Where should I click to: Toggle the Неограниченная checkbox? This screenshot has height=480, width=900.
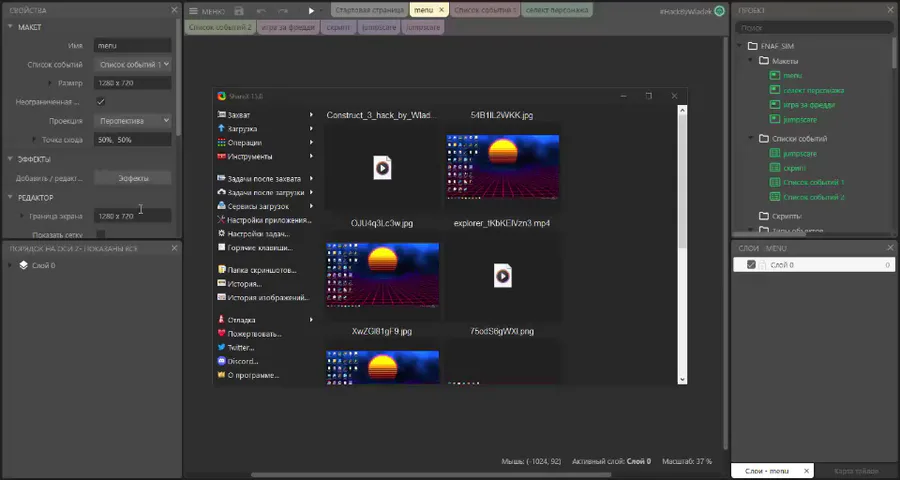pyautogui.click(x=100, y=102)
